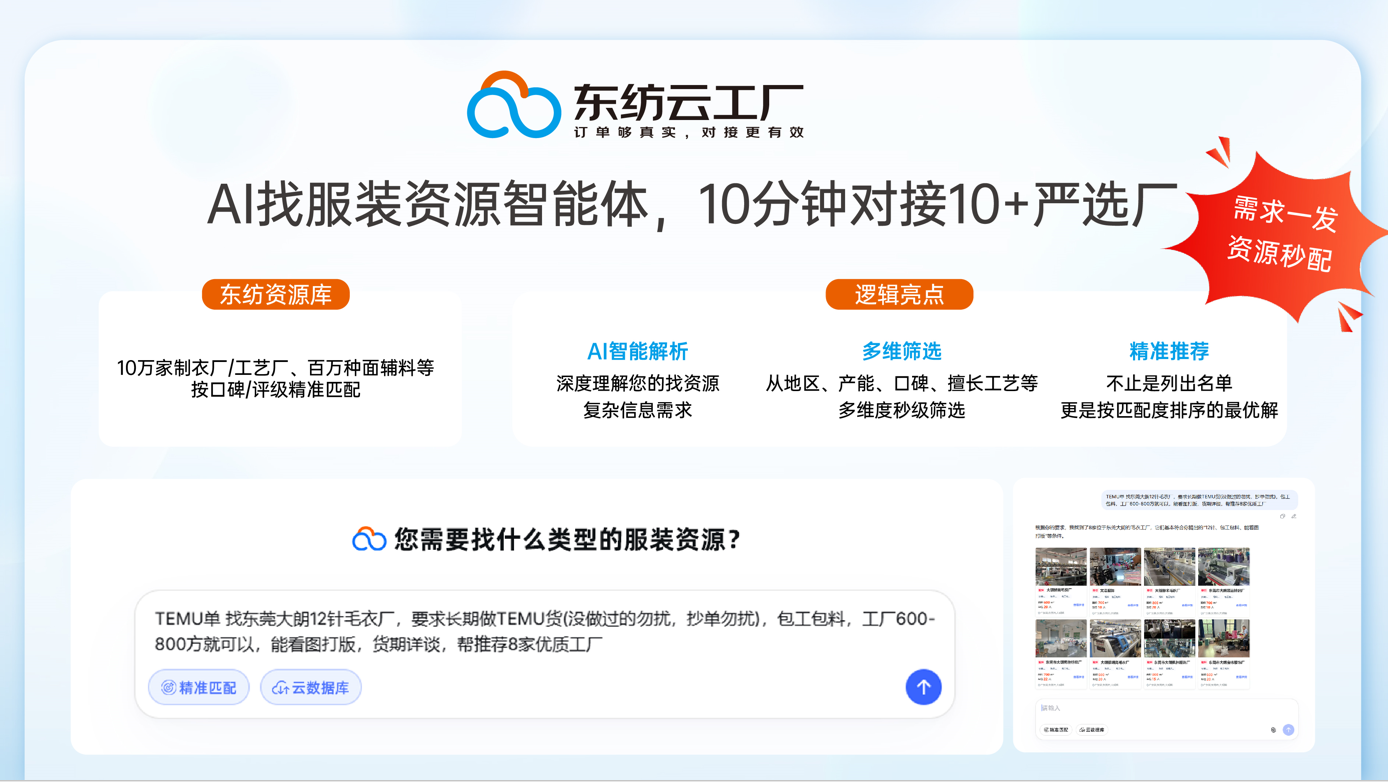
Task: Toggle the 云数据库 option below the prompt
Action: (x=310, y=687)
